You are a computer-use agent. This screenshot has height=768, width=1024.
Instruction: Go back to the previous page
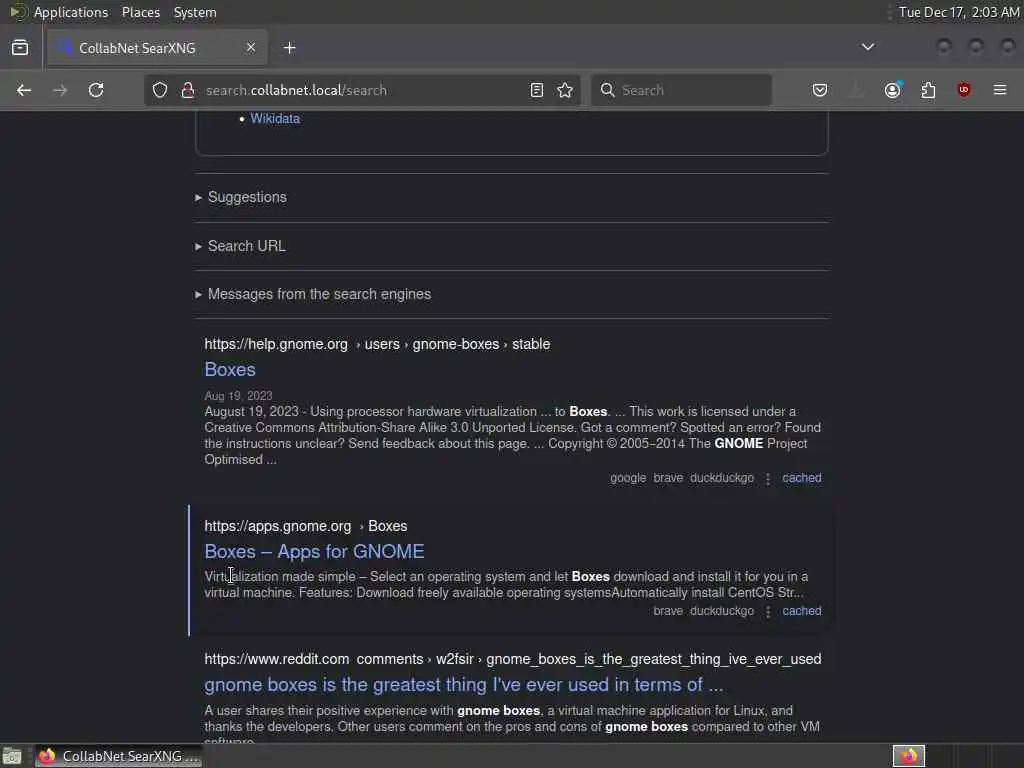[24, 90]
